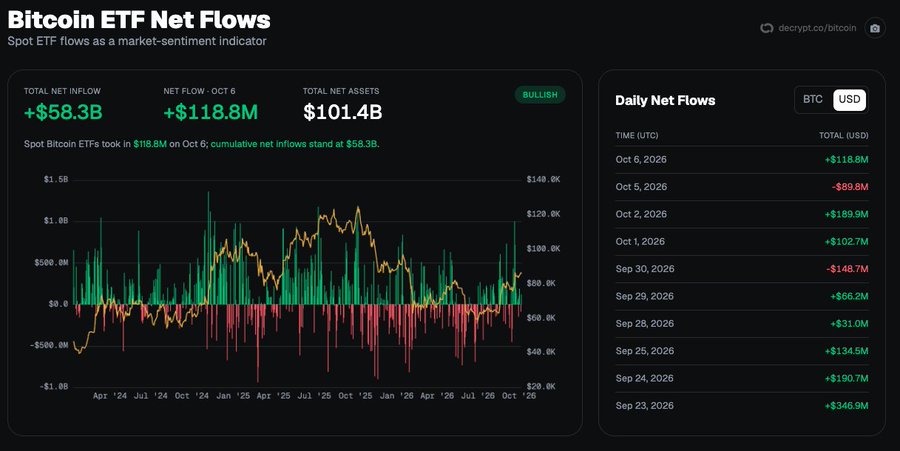This screenshot has height=451, width=900.
Task: Click the +$190.7M value
Action: [x=847, y=378]
